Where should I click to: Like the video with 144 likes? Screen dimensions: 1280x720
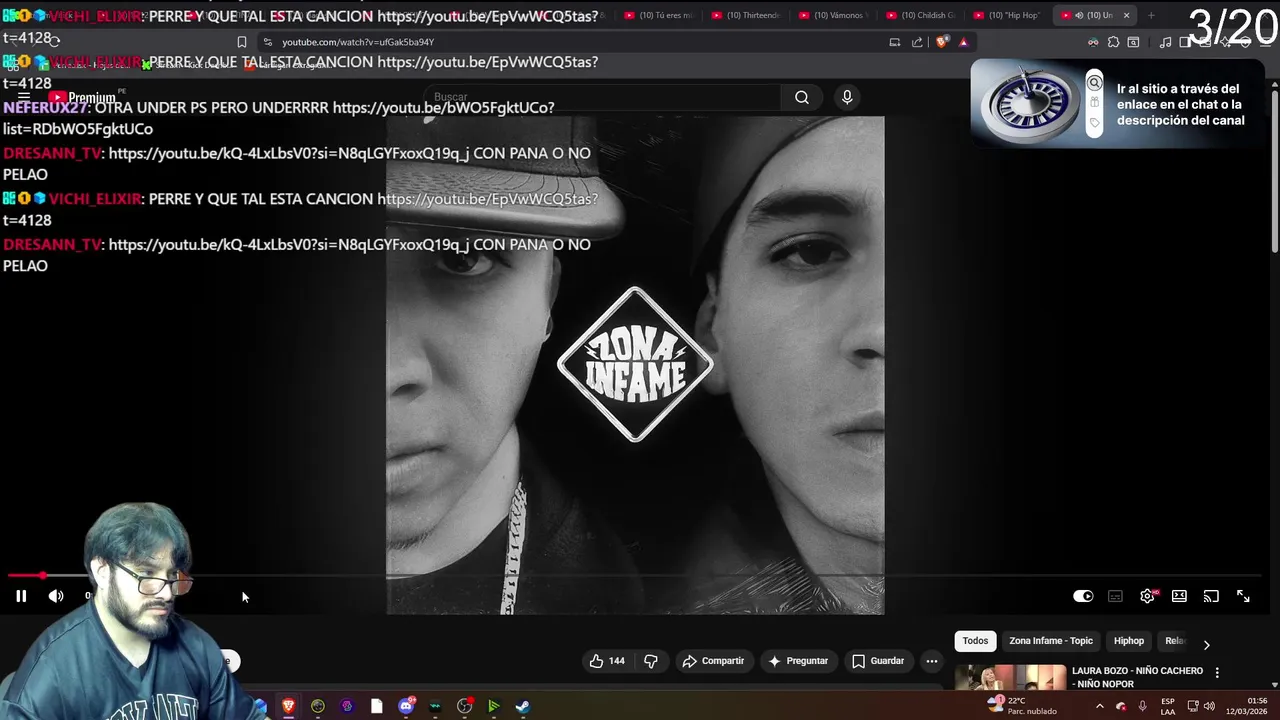coord(607,661)
